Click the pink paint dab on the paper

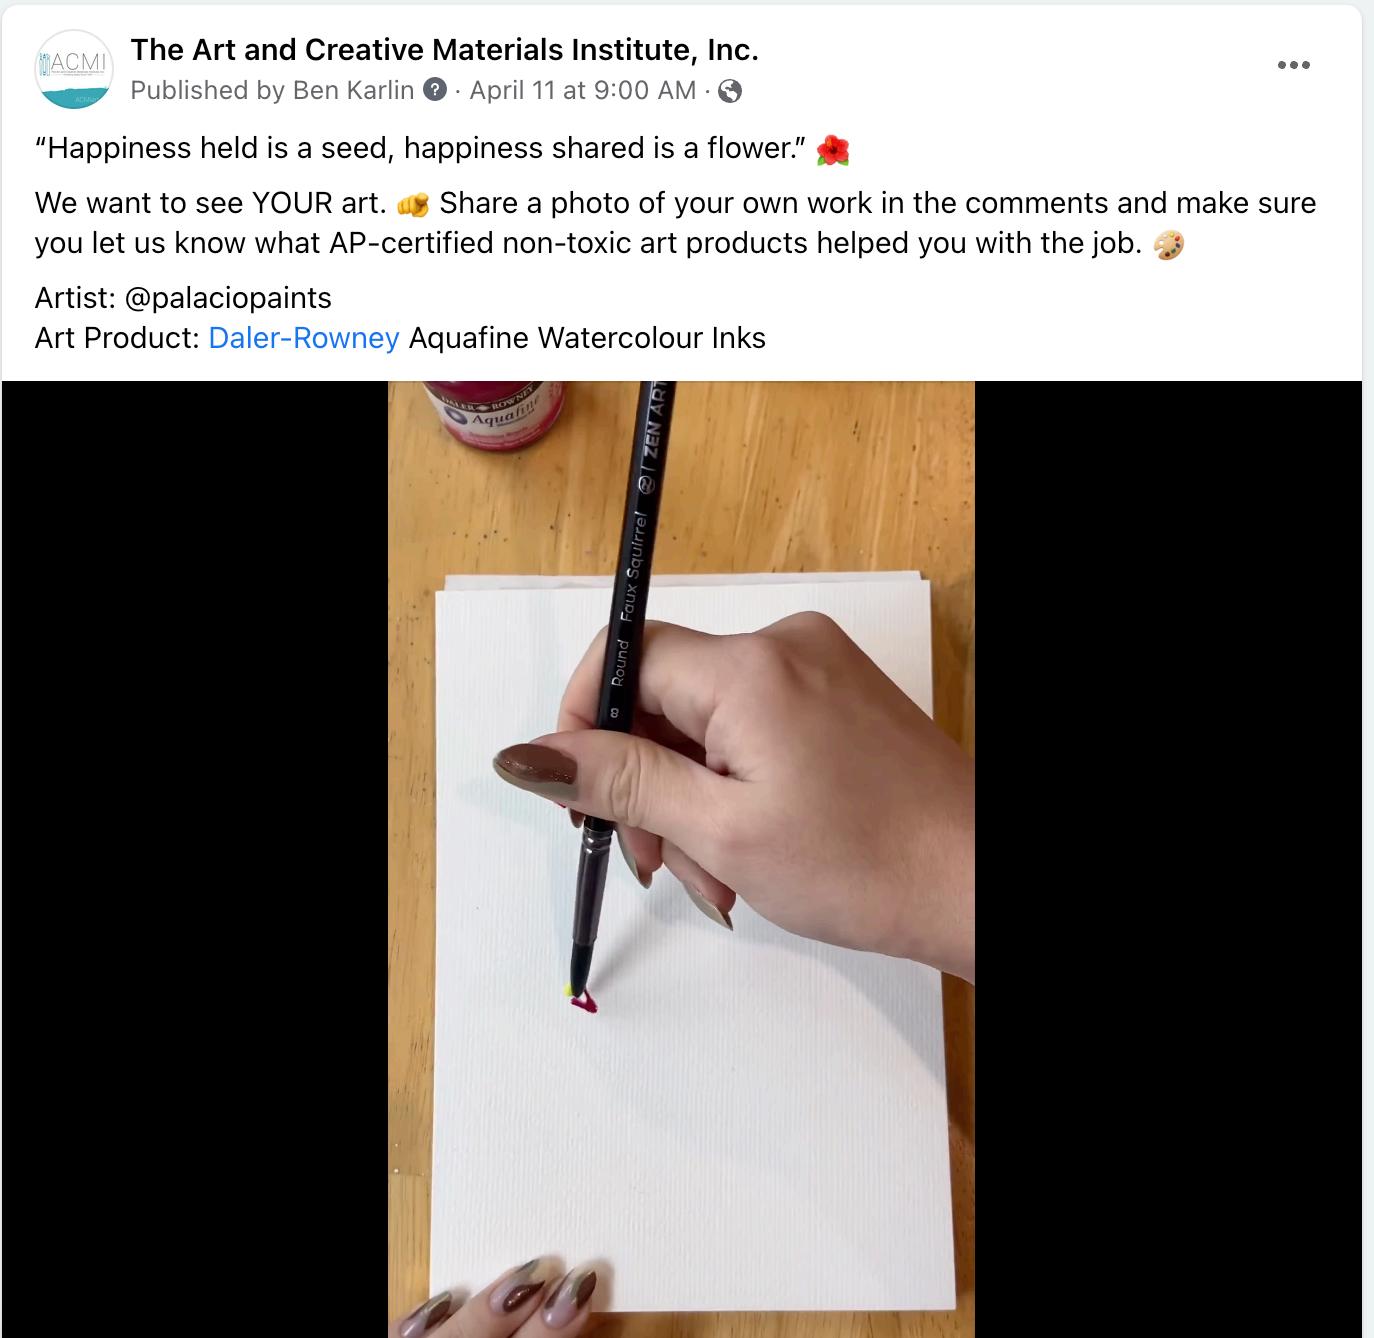tap(583, 1002)
